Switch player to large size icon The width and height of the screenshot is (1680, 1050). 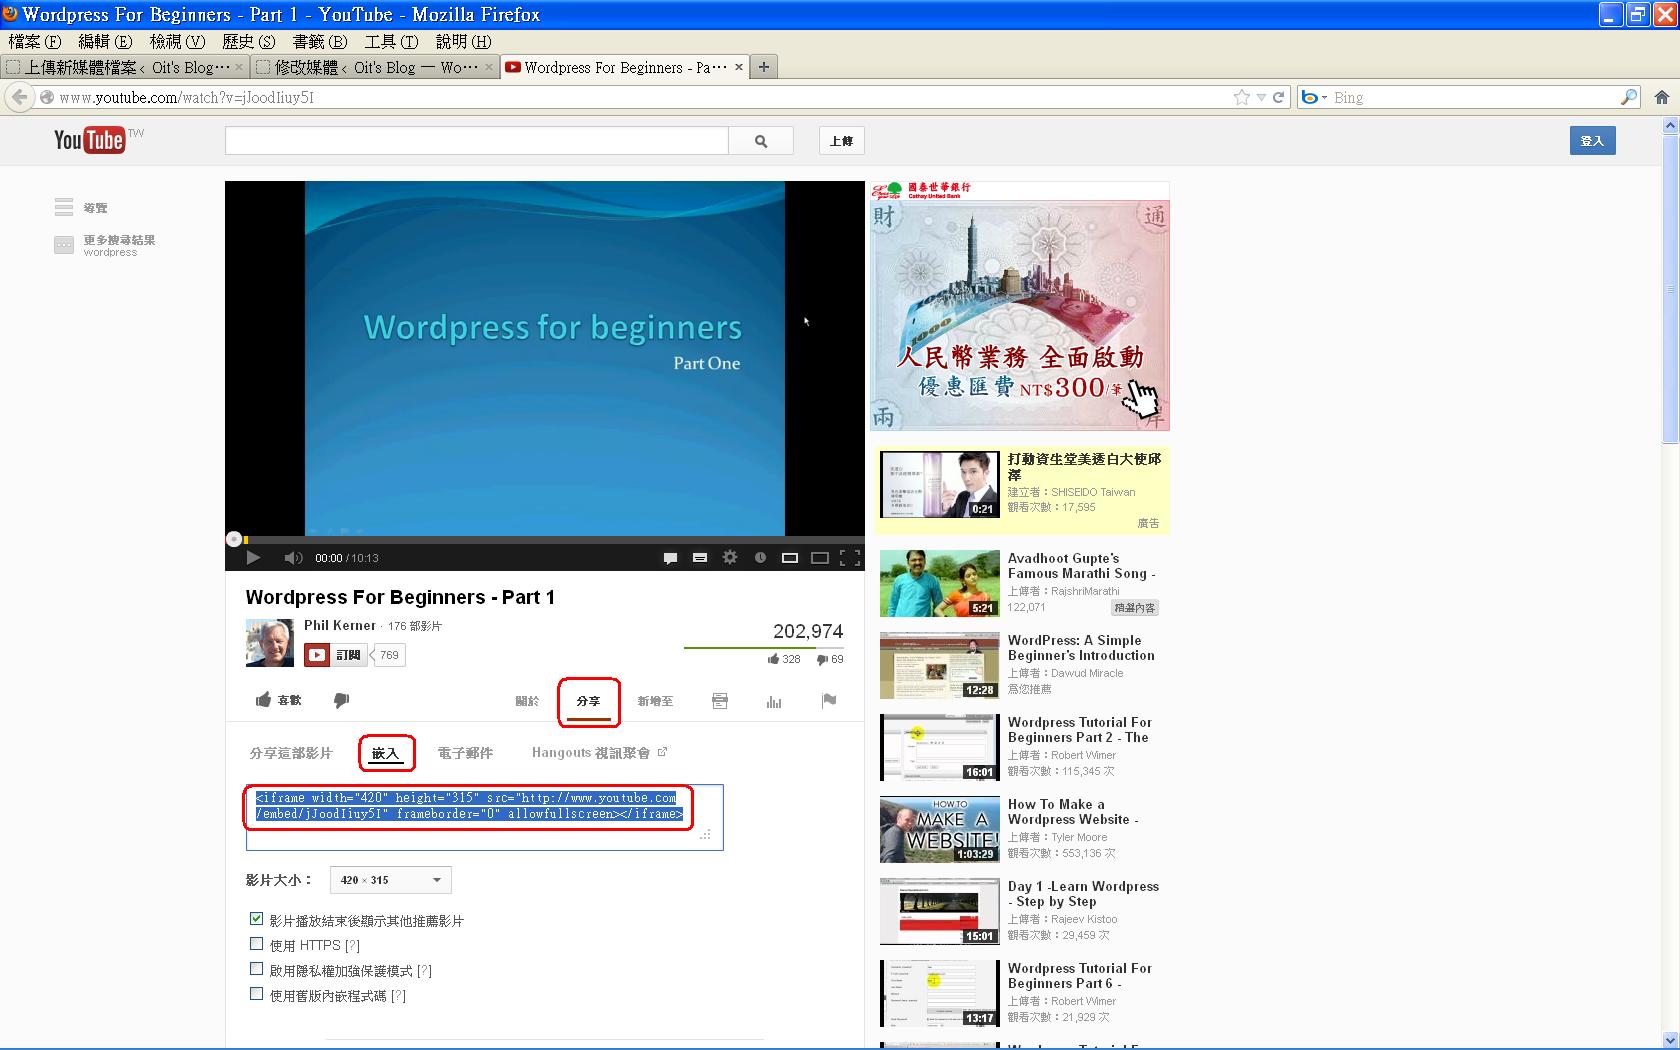tap(820, 558)
